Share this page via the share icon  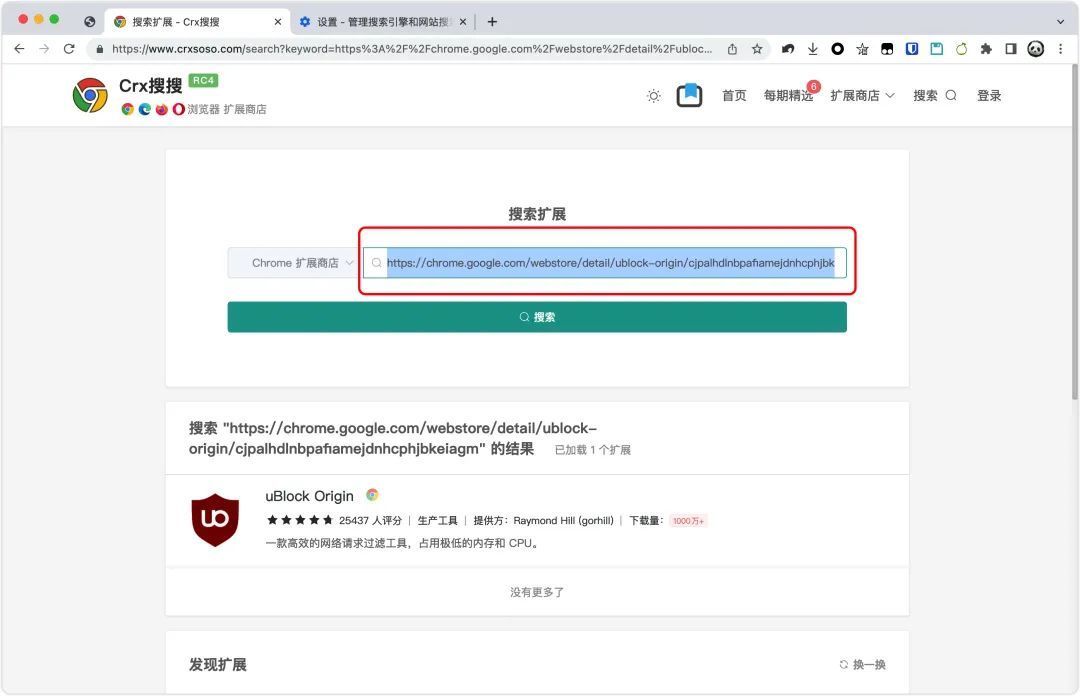(x=732, y=49)
